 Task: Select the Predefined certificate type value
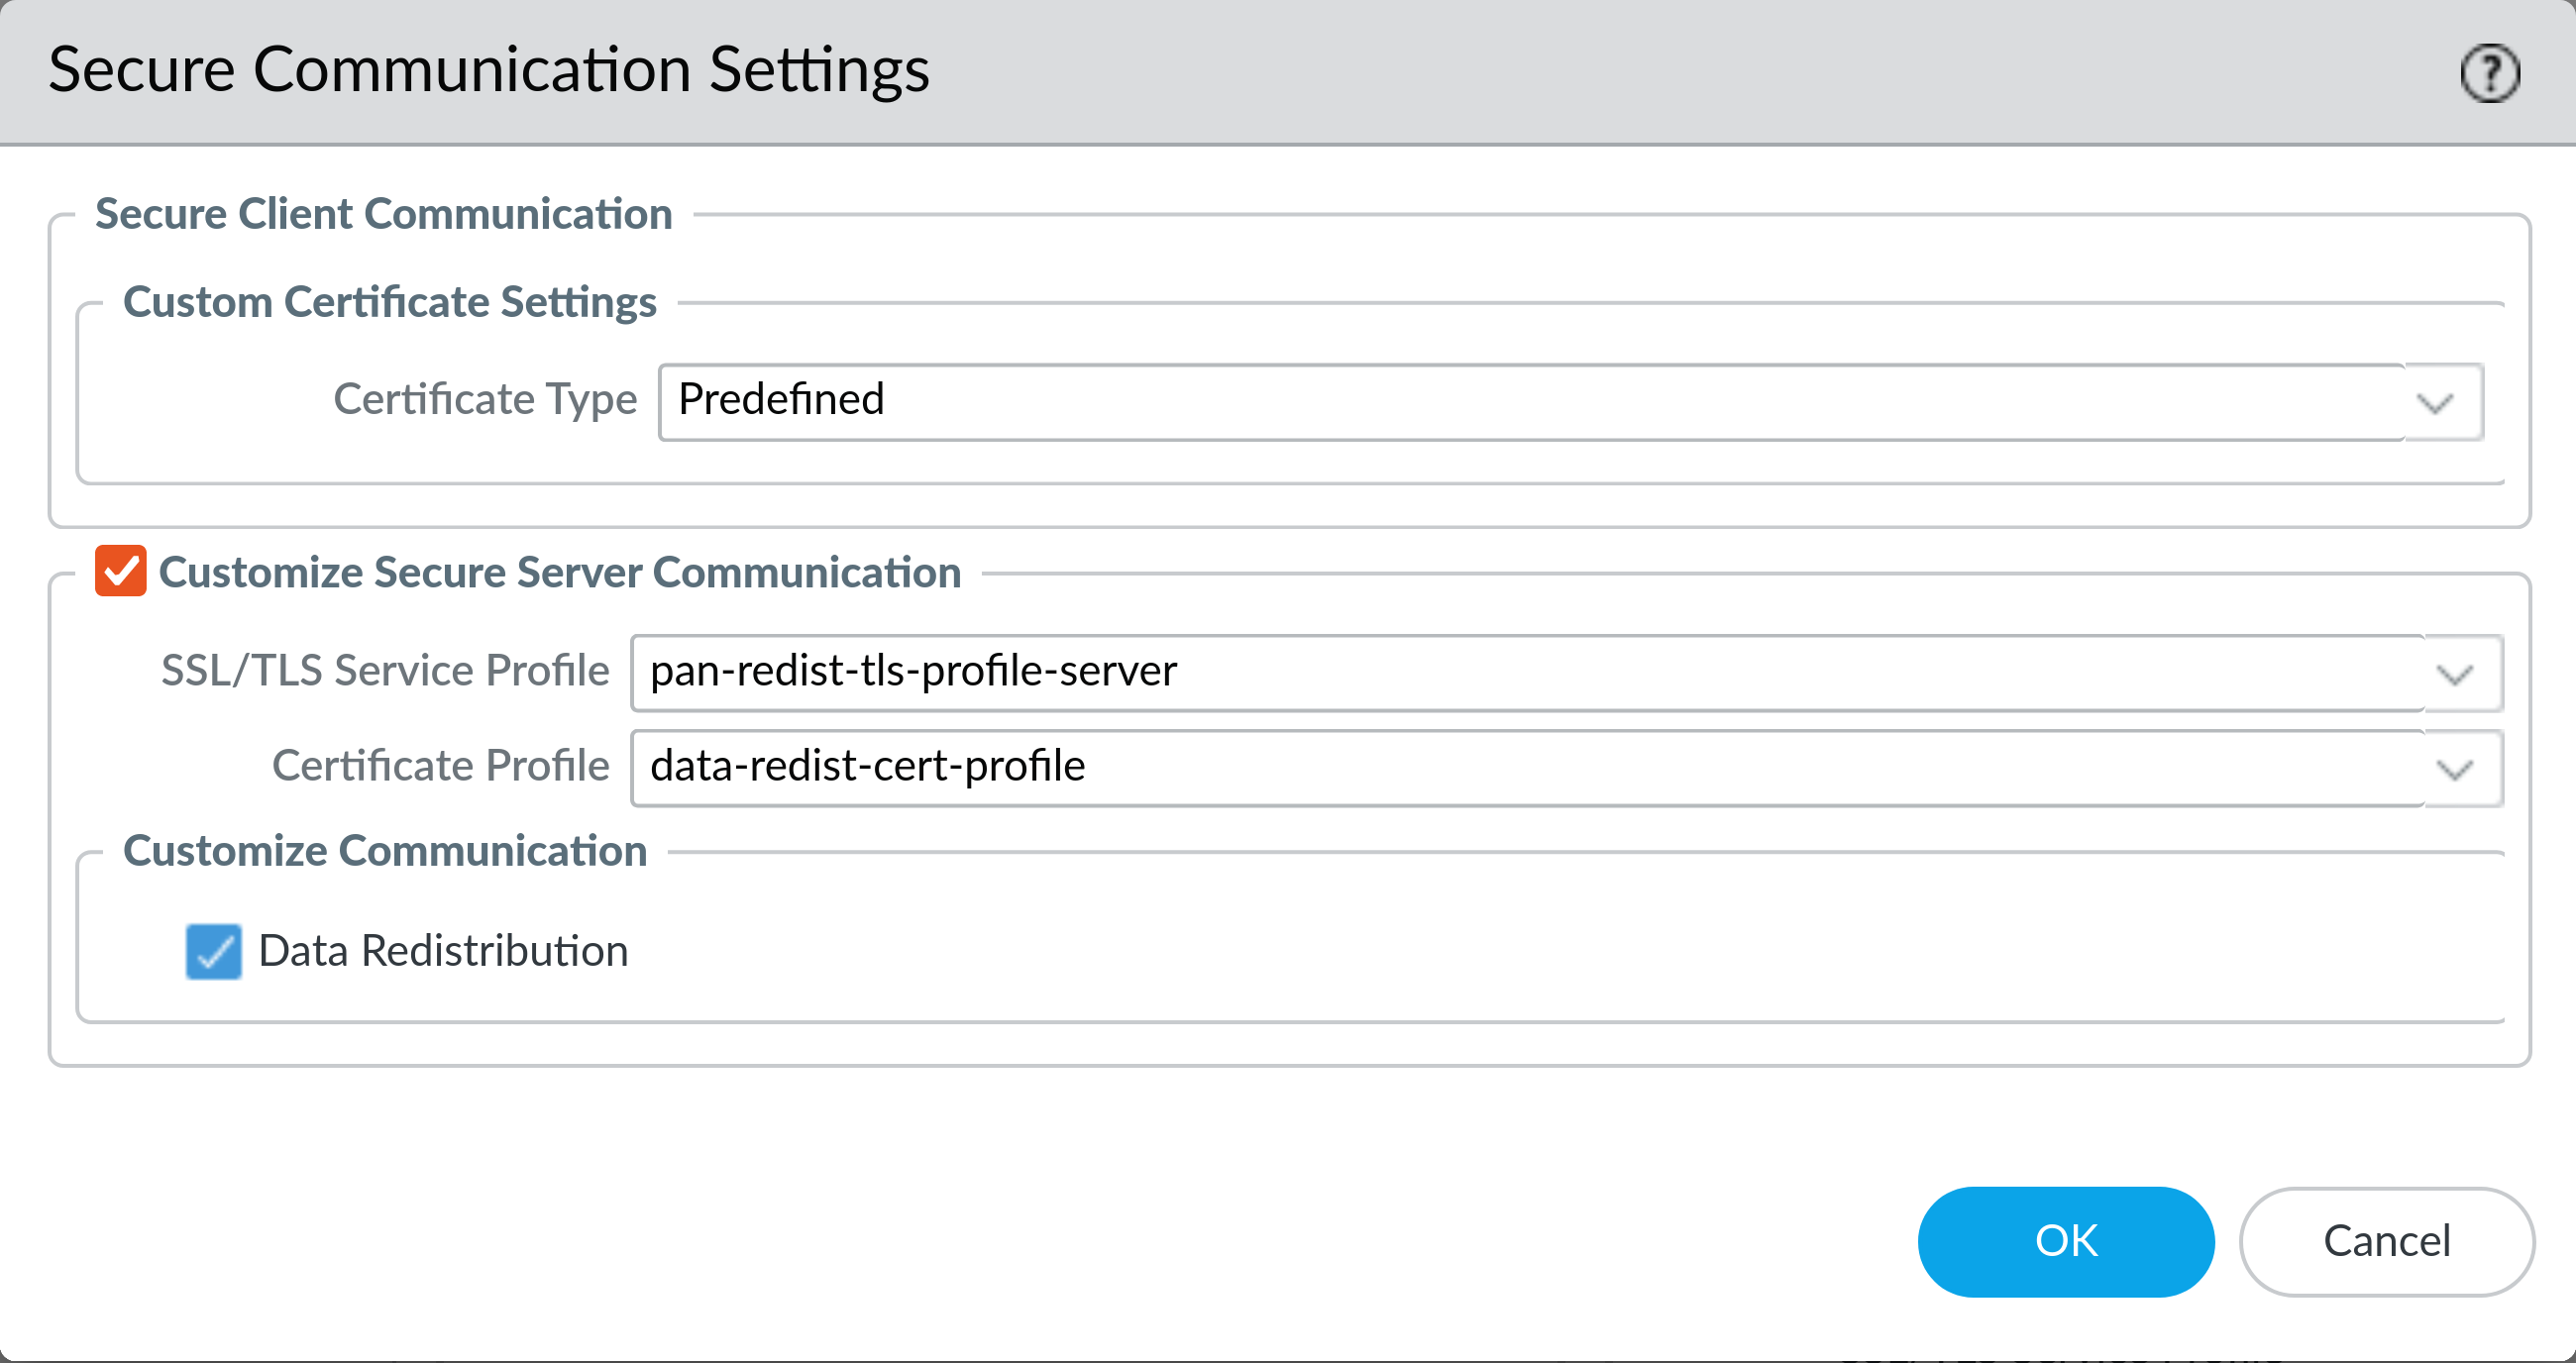pyautogui.click(x=779, y=400)
